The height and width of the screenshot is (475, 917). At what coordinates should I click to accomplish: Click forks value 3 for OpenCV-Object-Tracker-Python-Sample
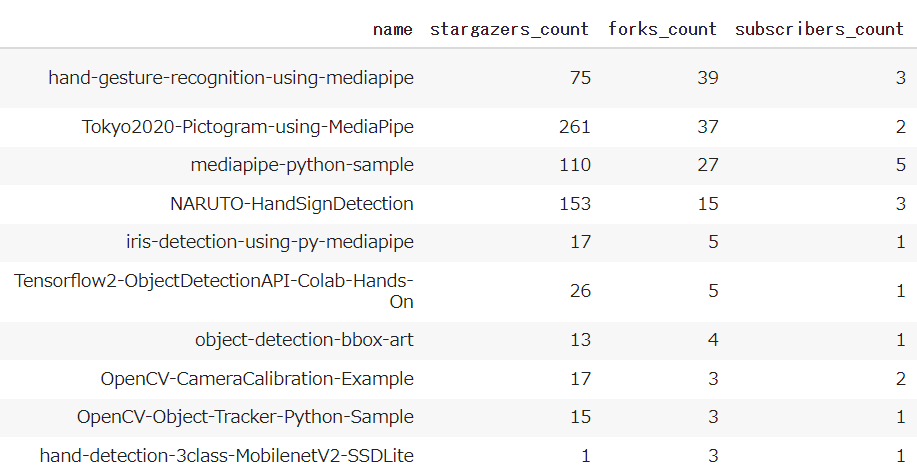[x=713, y=417]
